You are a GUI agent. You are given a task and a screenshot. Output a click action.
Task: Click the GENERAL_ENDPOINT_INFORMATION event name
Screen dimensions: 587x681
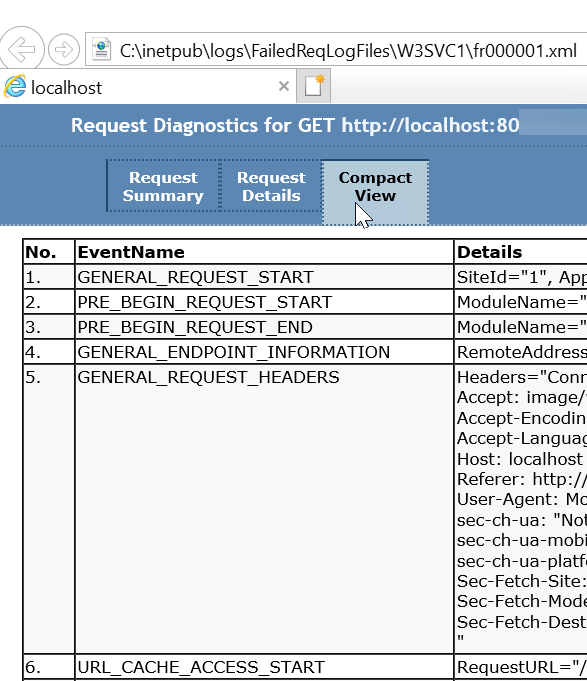pos(234,352)
